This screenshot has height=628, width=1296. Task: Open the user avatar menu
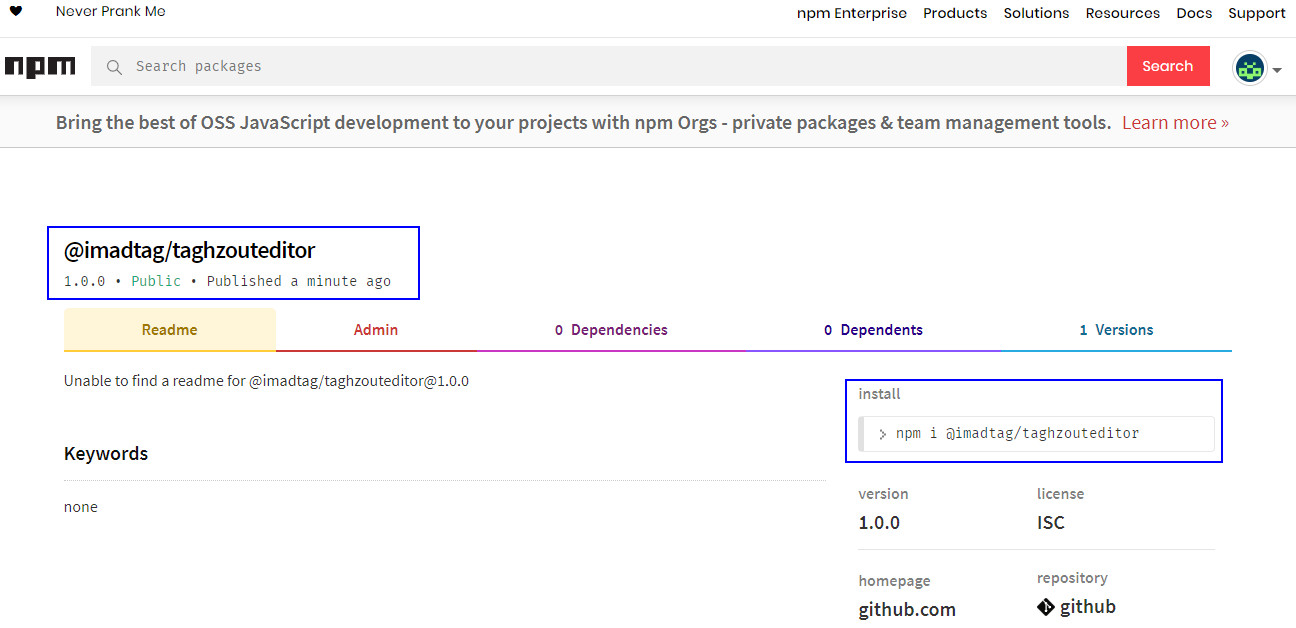(1249, 68)
